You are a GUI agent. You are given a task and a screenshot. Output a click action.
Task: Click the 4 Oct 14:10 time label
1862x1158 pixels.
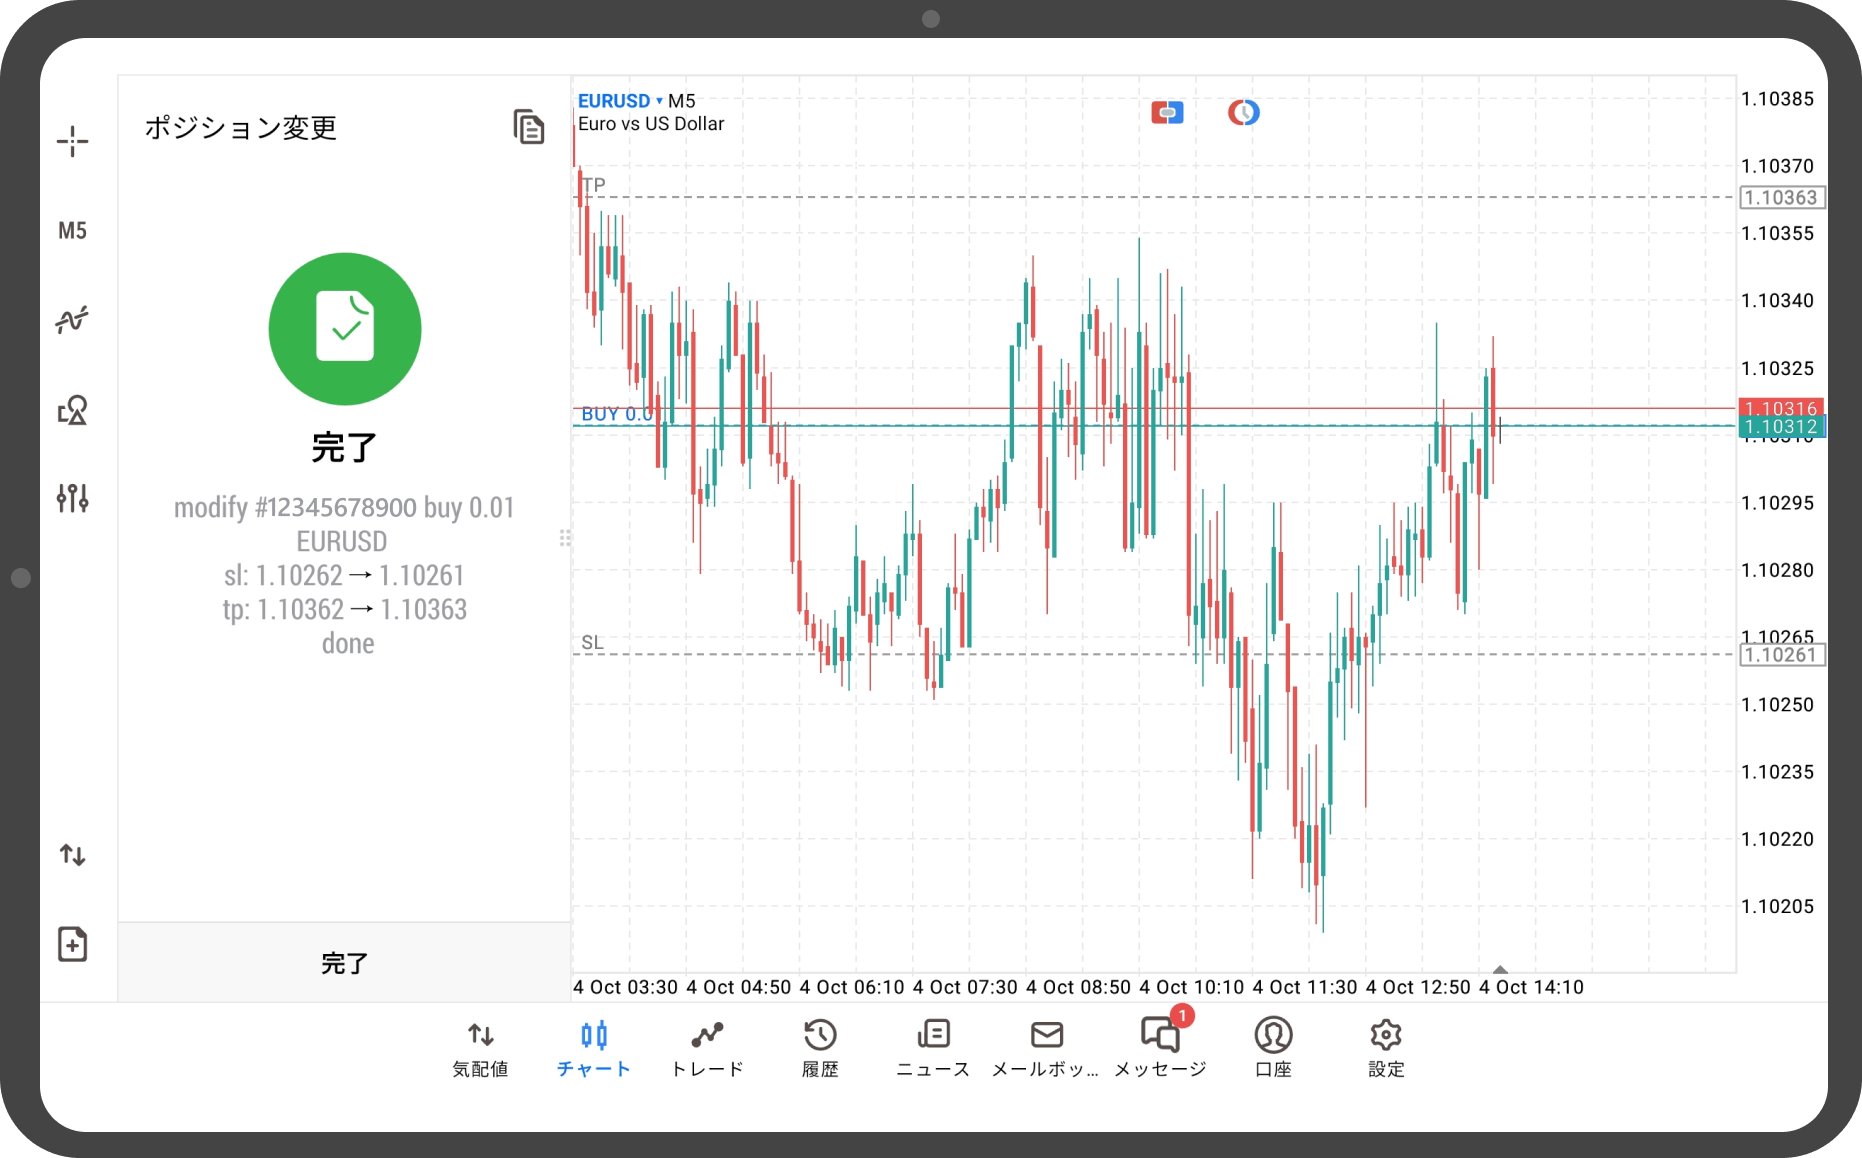[1531, 987]
